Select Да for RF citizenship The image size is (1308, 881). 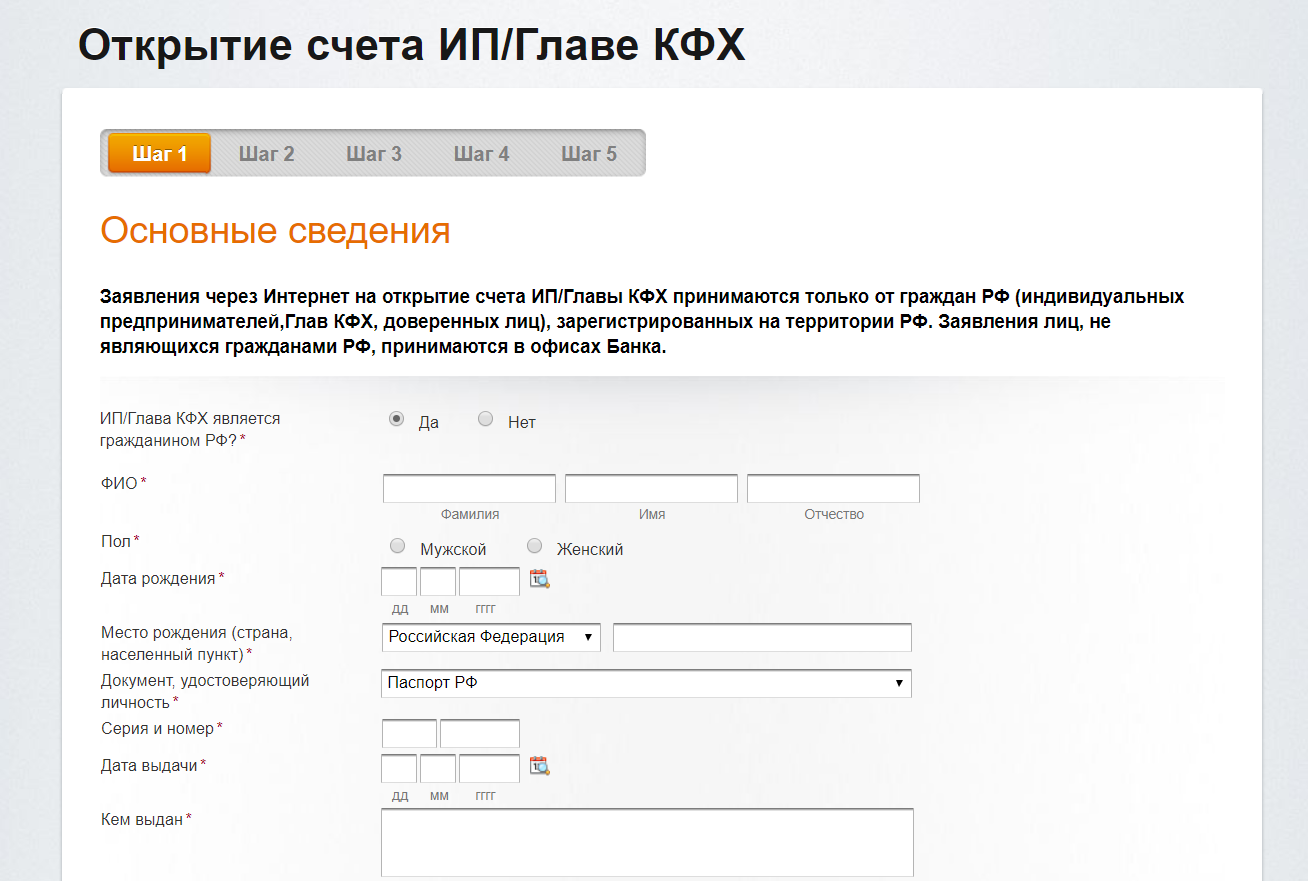397,419
